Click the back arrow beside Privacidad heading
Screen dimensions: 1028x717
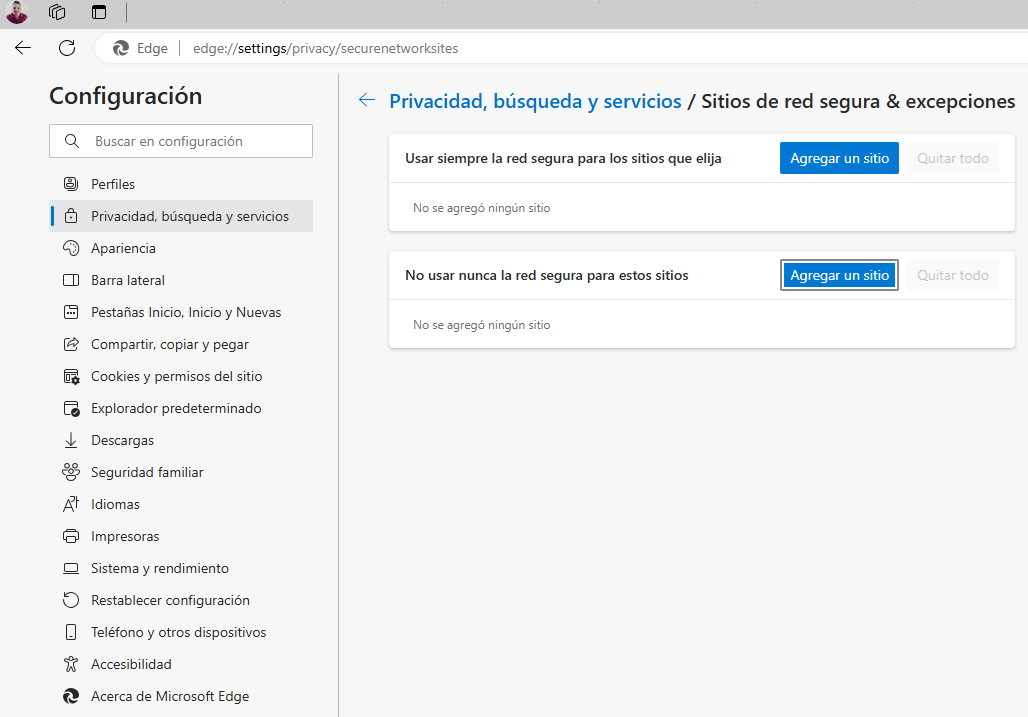click(367, 100)
